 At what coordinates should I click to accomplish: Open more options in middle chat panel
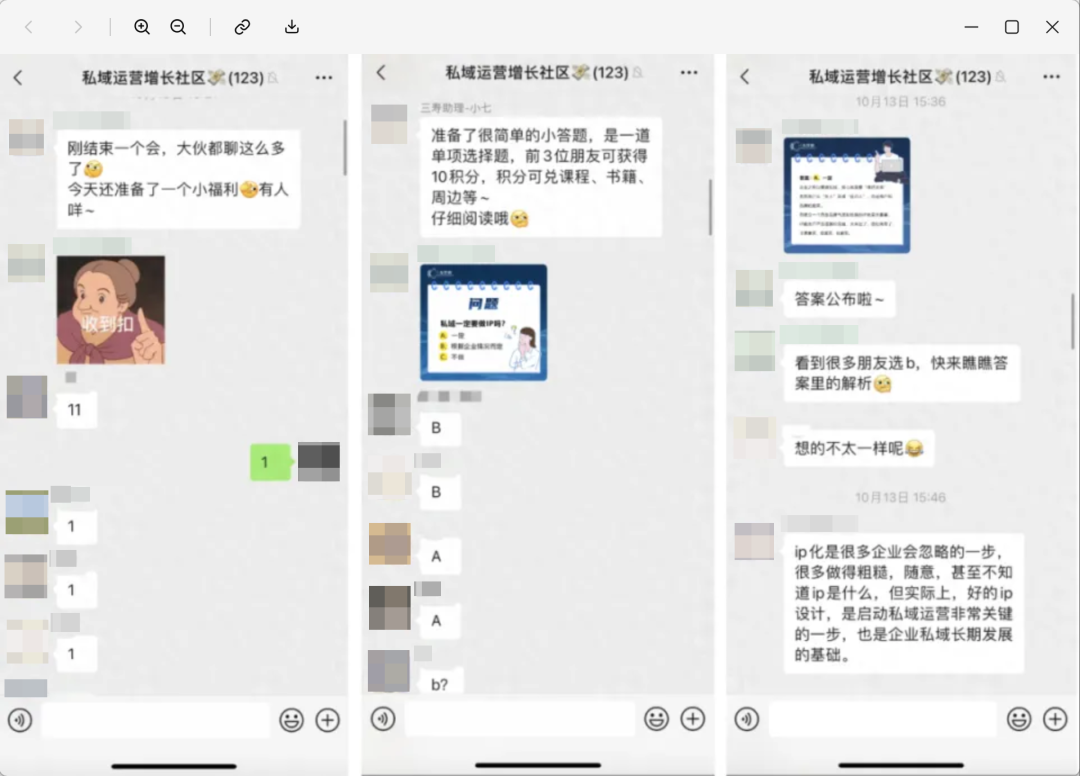(x=689, y=72)
